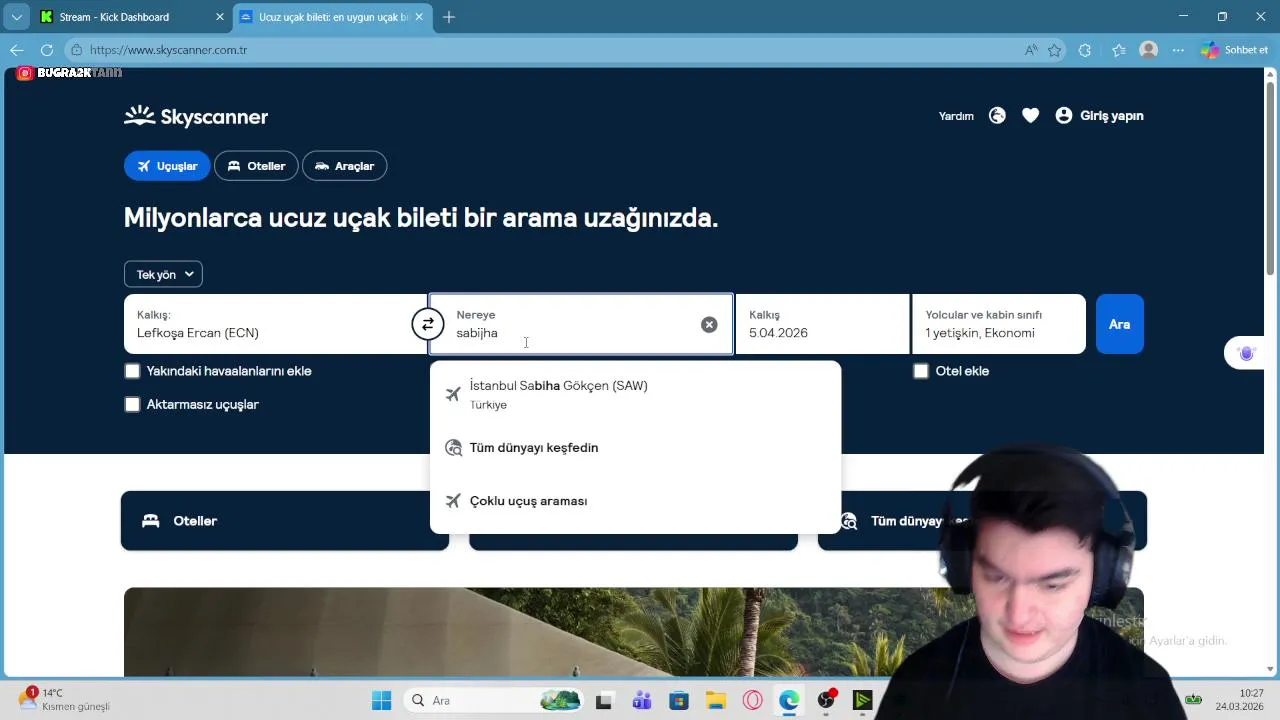The width and height of the screenshot is (1280, 720).
Task: Go back to the previous page
Action: tap(17, 50)
